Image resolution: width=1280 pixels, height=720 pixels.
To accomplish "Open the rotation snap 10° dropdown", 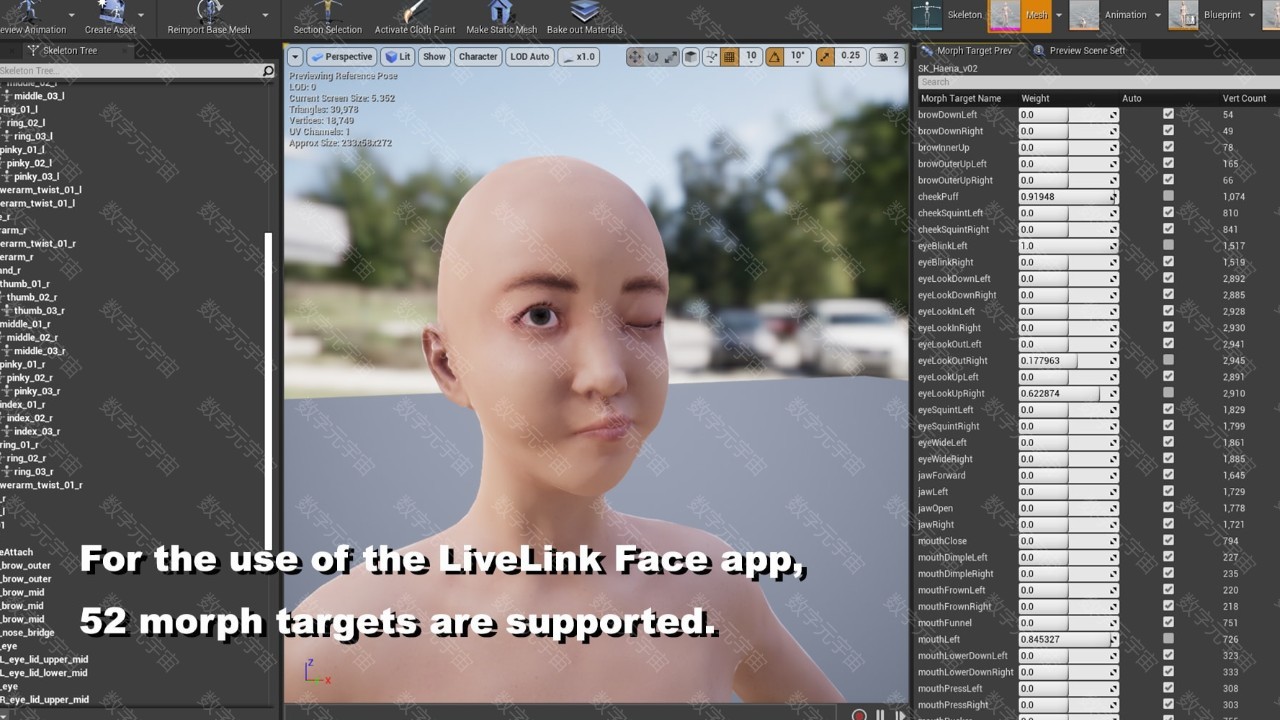I will coord(797,57).
